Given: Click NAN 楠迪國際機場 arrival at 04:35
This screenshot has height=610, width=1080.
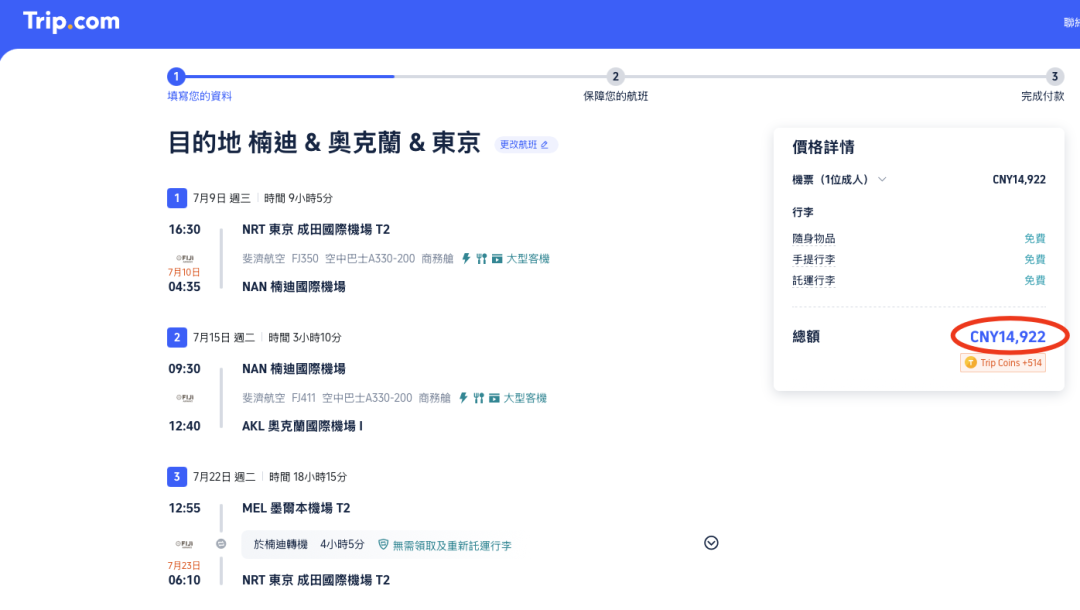Looking at the screenshot, I should tap(293, 287).
